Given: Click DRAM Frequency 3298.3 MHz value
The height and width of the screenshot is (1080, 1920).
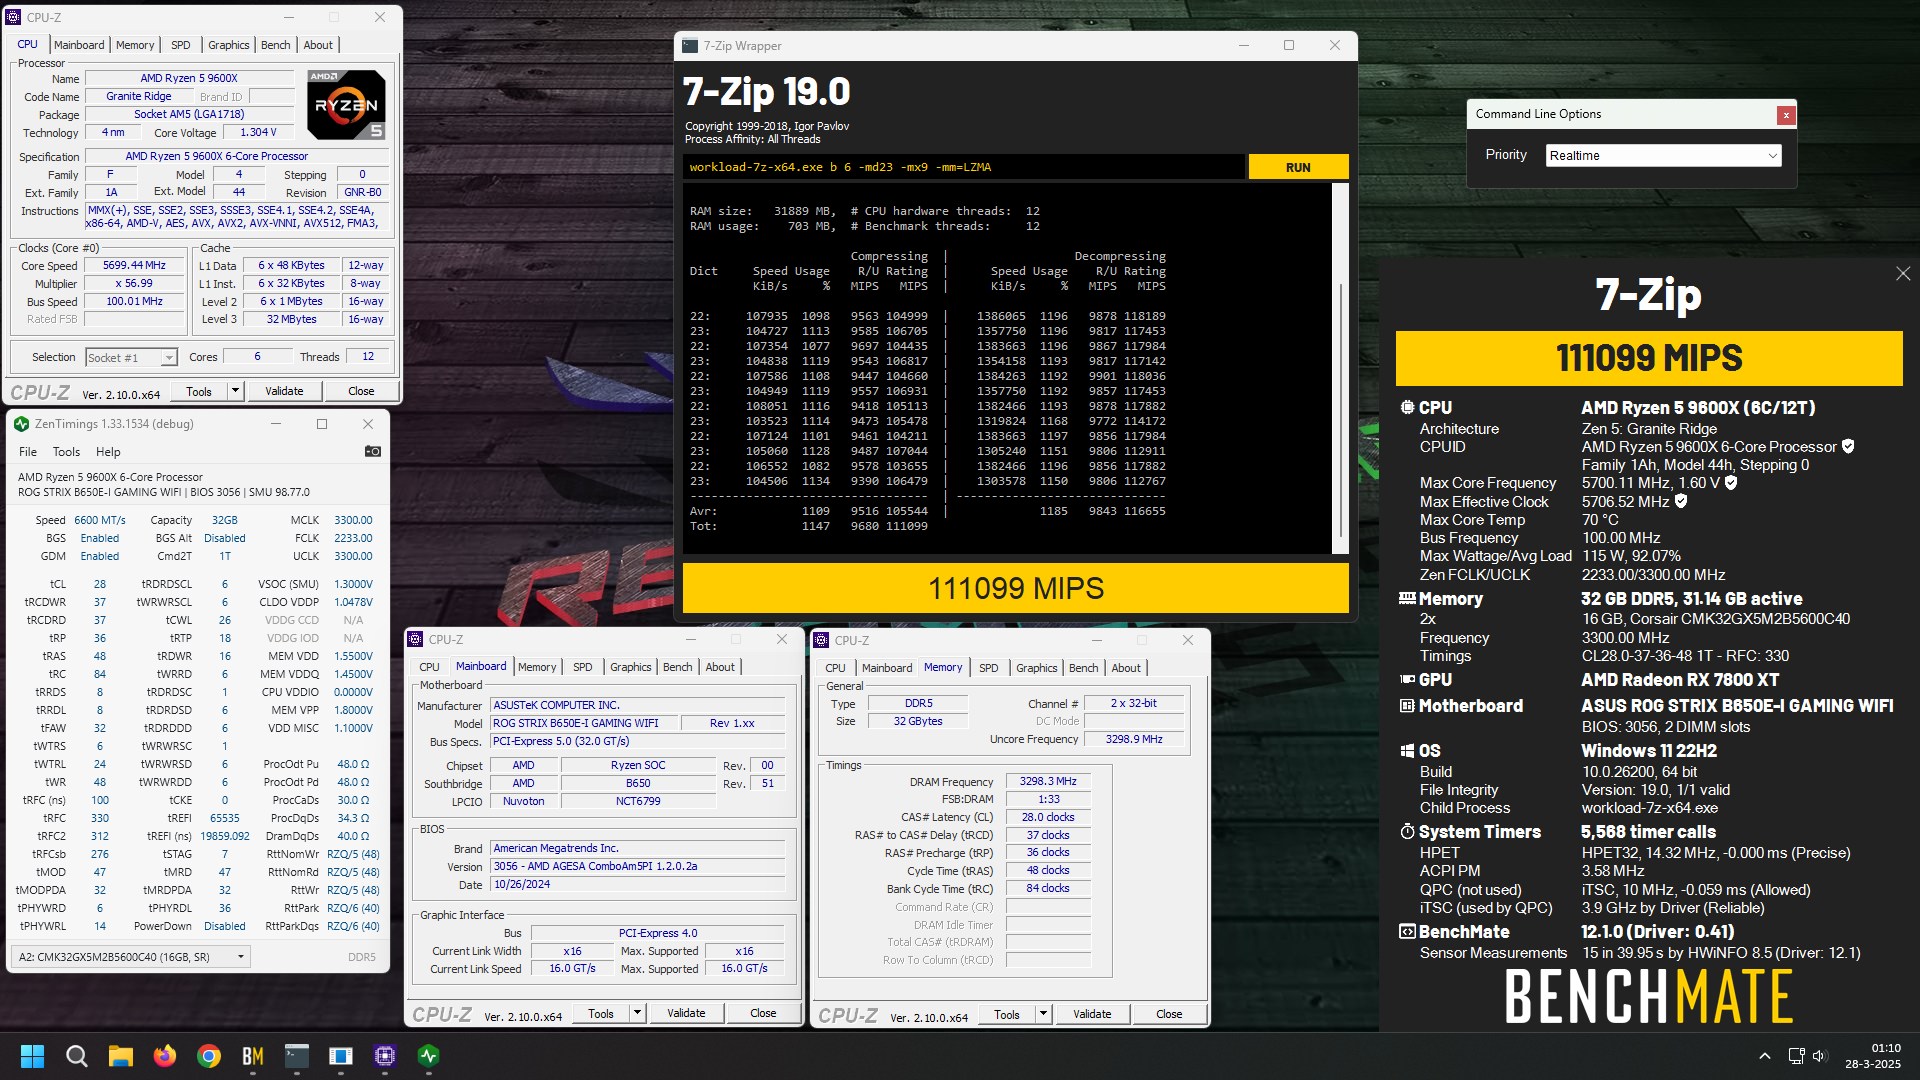Looking at the screenshot, I should coord(1048,782).
